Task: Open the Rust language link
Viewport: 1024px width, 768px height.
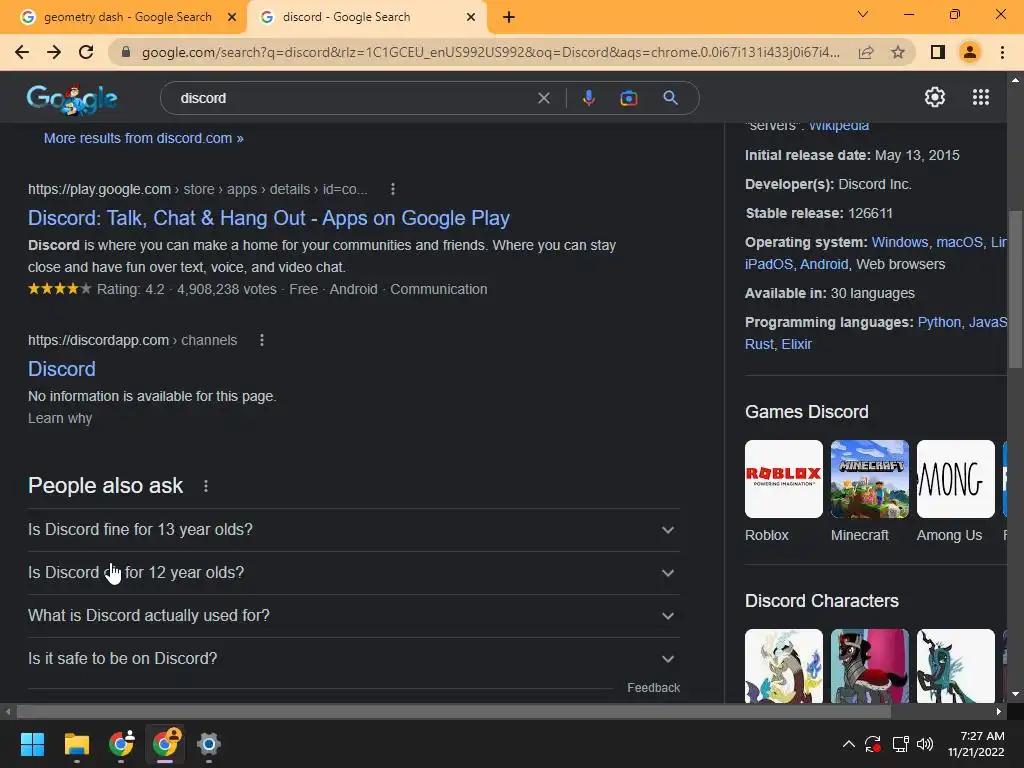Action: click(x=759, y=344)
